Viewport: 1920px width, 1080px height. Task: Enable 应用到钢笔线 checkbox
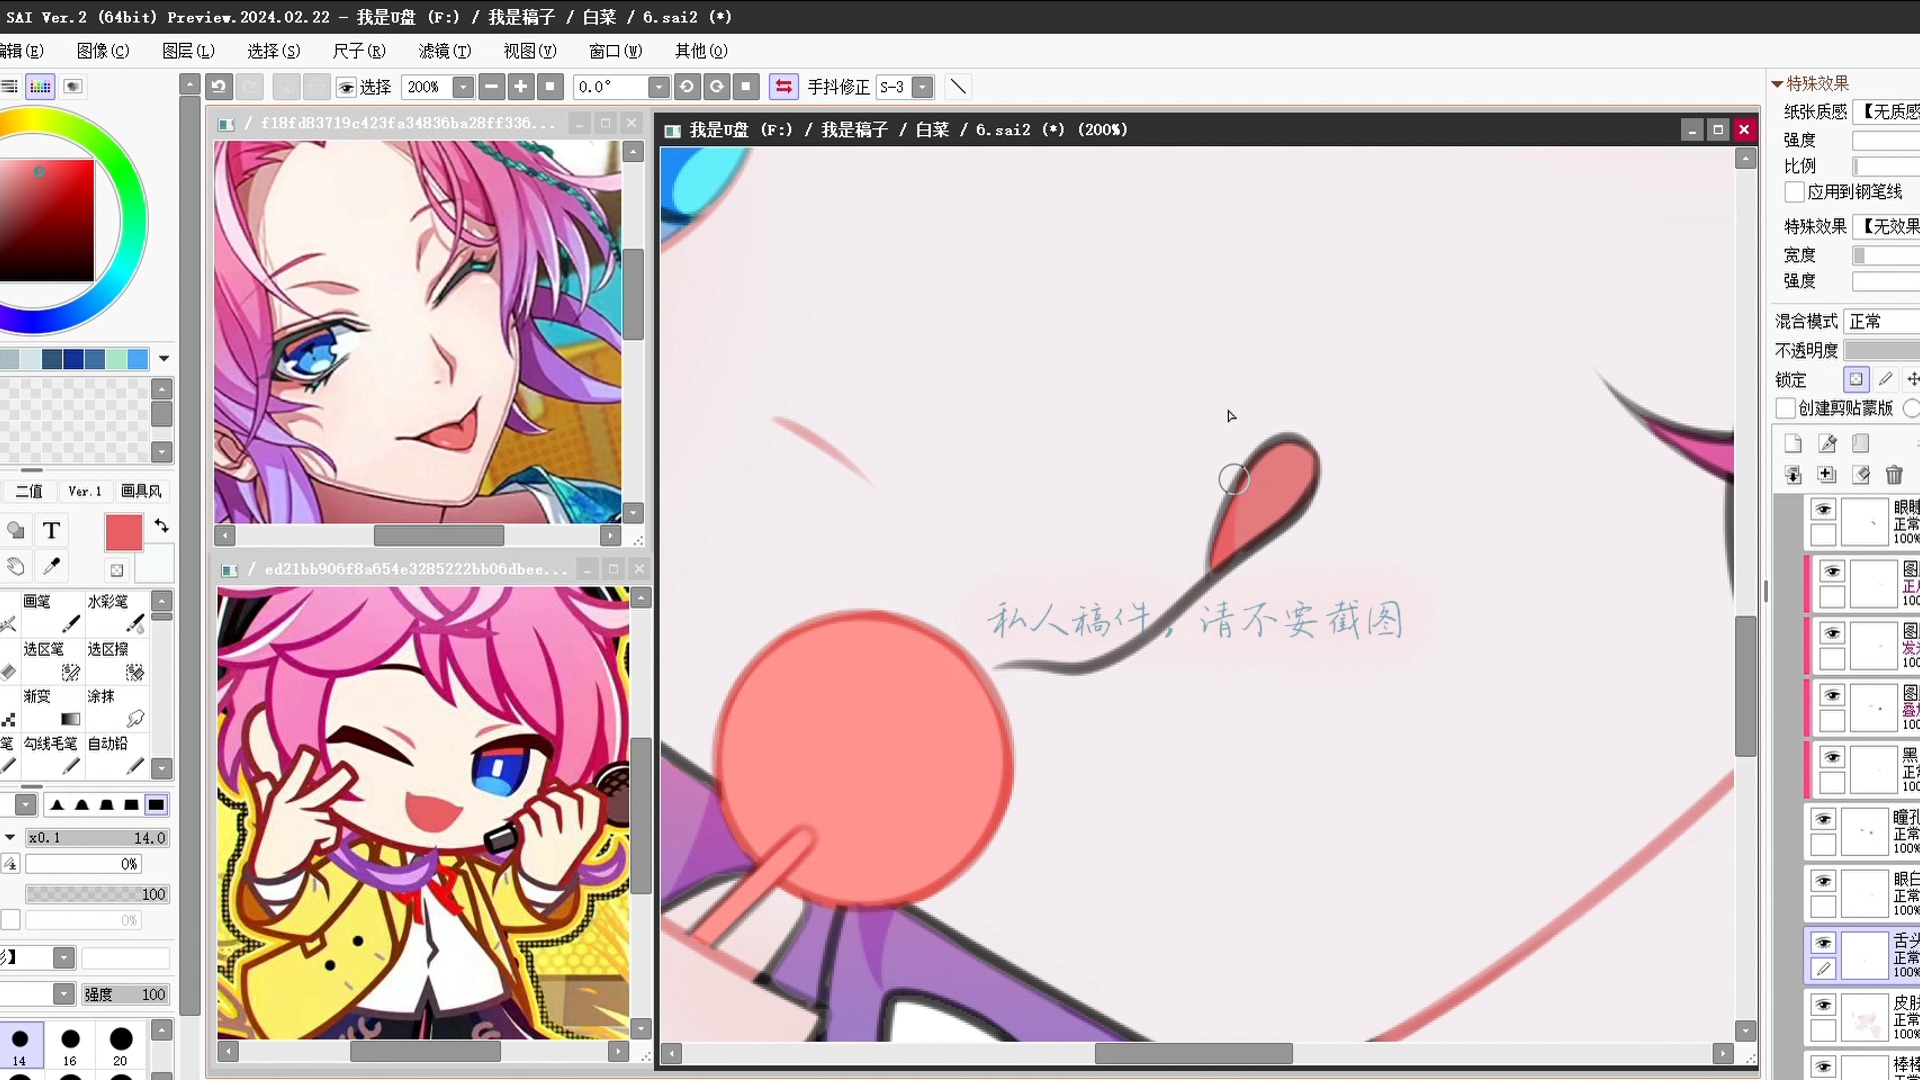tap(1794, 192)
